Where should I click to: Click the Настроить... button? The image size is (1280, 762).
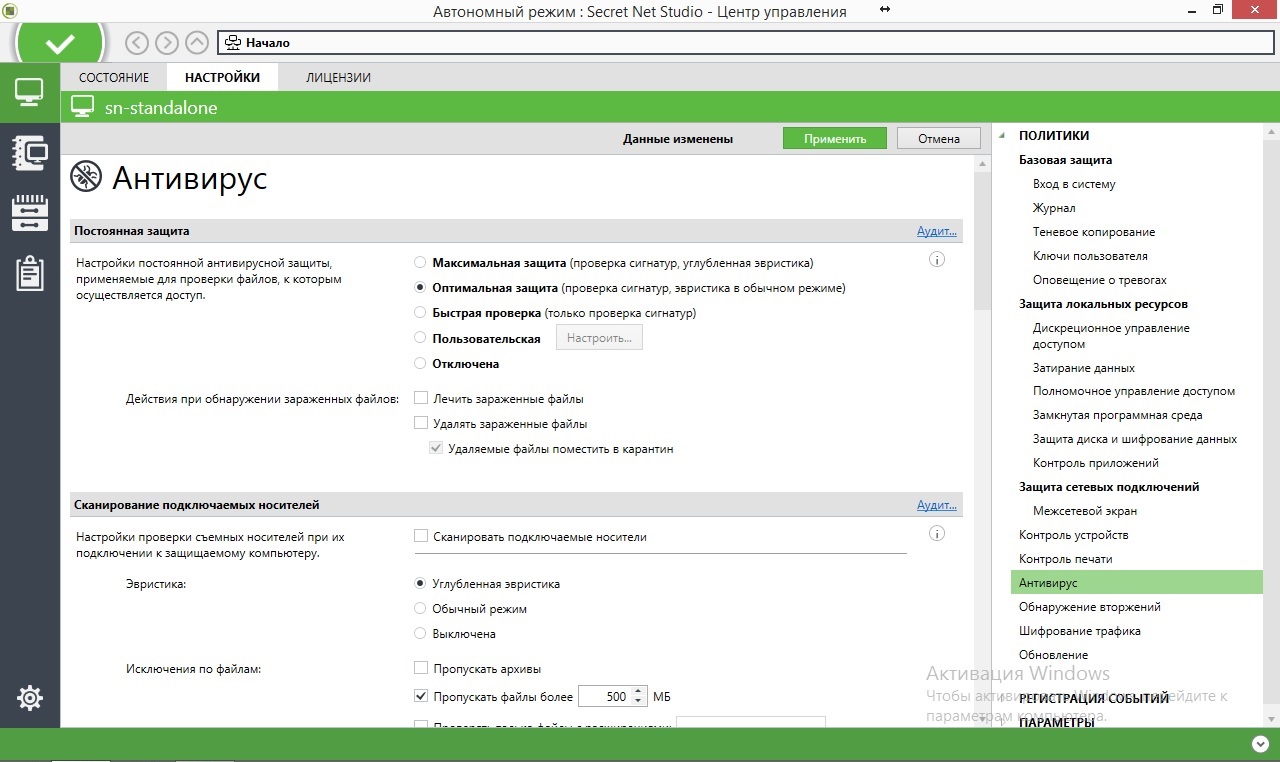coord(599,338)
